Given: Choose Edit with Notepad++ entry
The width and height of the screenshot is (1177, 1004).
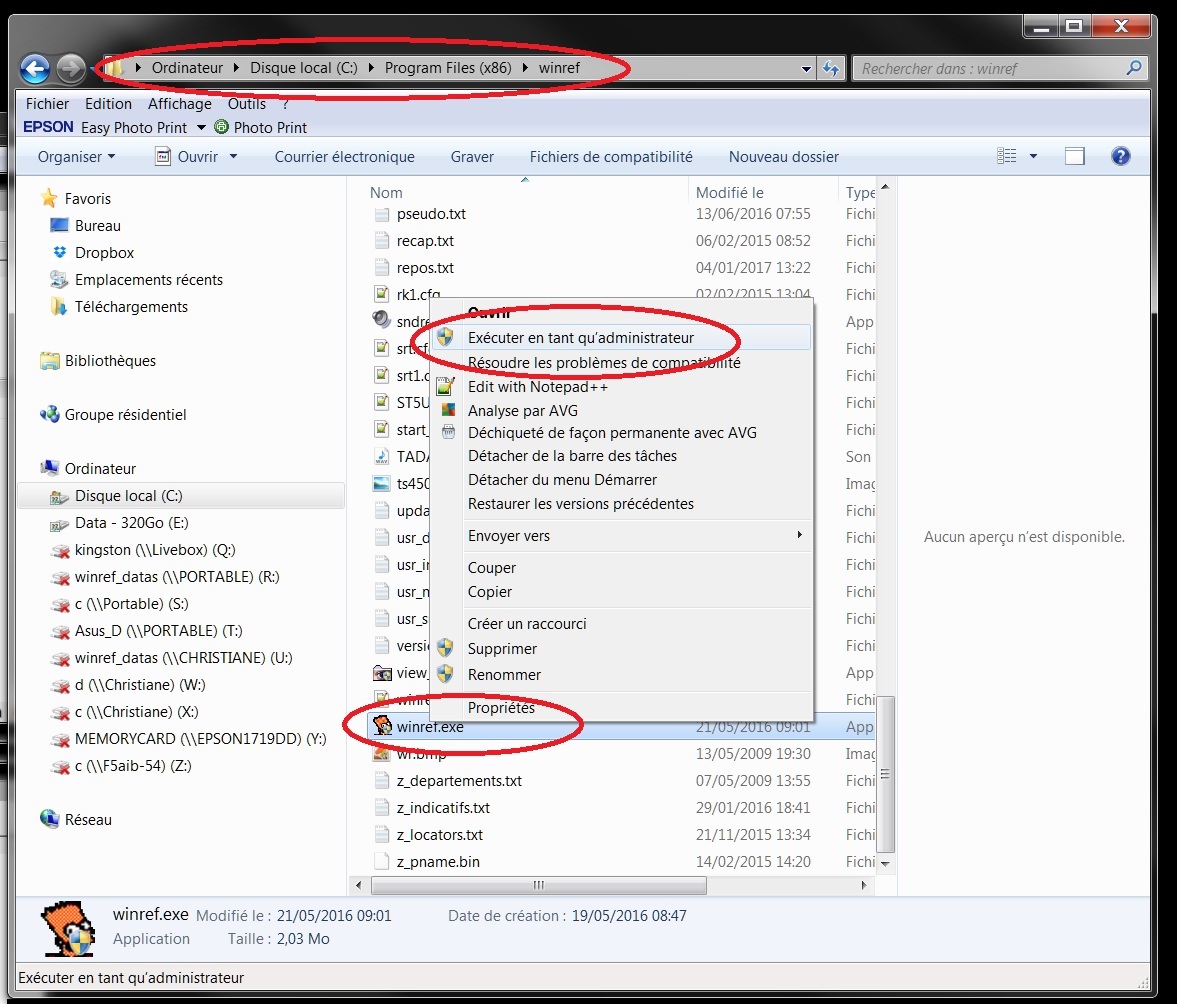Looking at the screenshot, I should [622, 386].
